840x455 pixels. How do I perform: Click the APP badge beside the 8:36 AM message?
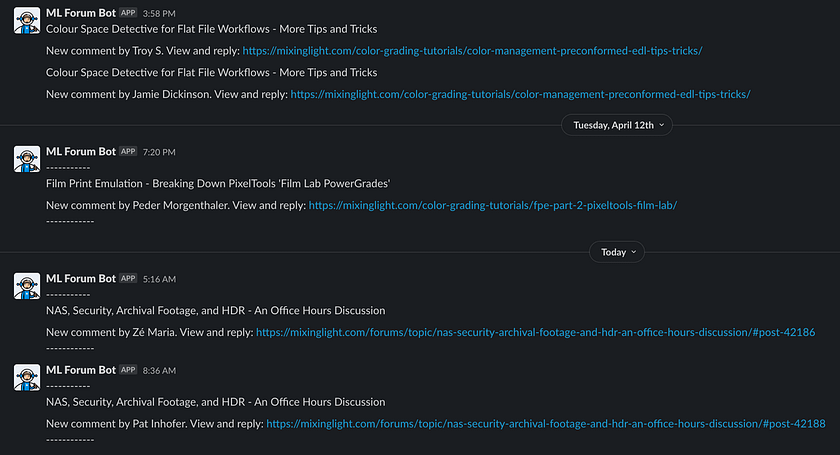click(x=128, y=370)
